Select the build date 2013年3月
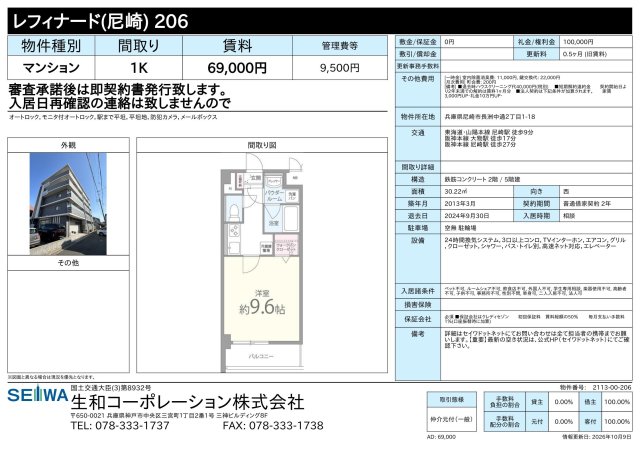Screen dimensions: 640x452 460,203
